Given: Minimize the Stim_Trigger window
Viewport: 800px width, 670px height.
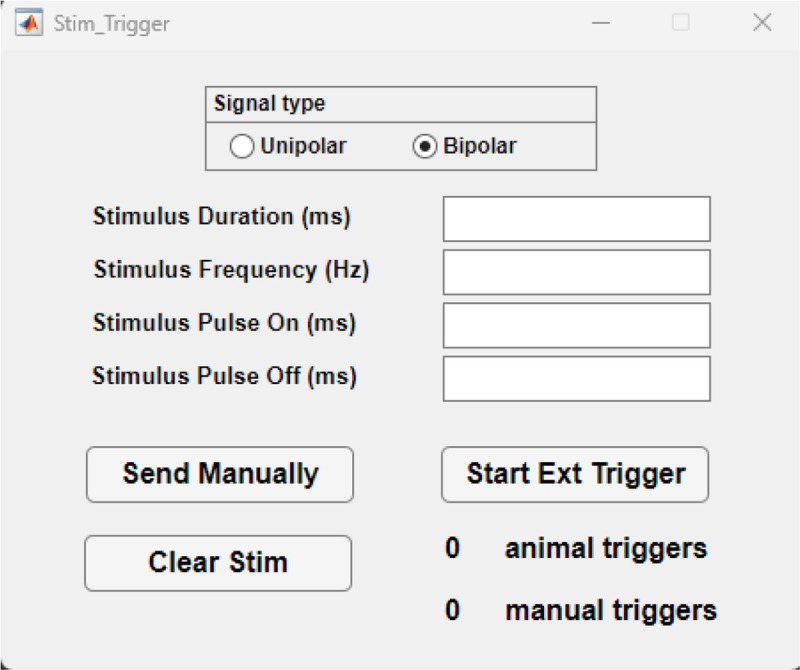Looking at the screenshot, I should tap(602, 23).
